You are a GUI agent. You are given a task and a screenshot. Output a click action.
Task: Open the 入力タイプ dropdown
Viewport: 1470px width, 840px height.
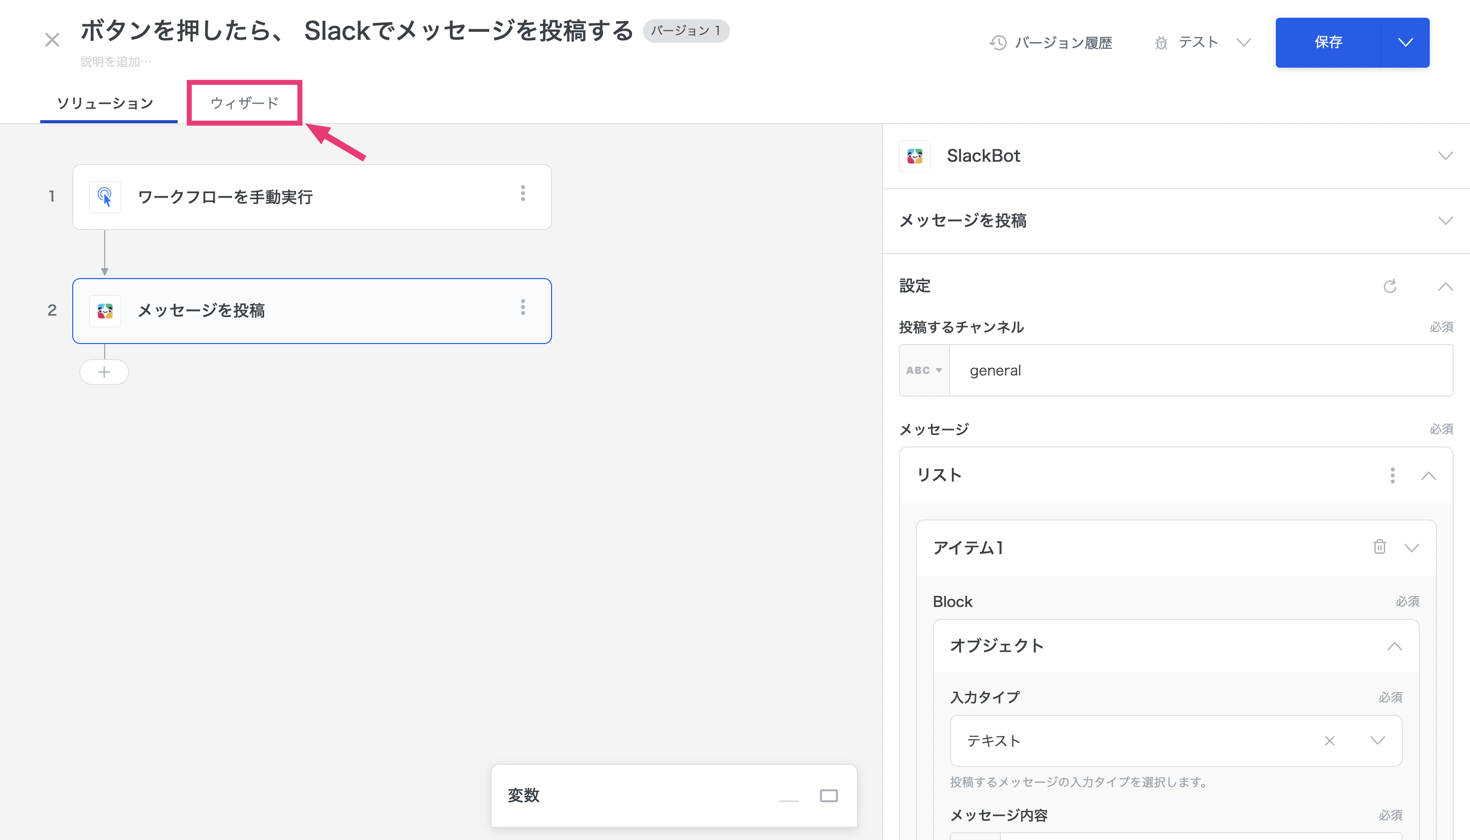1377,741
